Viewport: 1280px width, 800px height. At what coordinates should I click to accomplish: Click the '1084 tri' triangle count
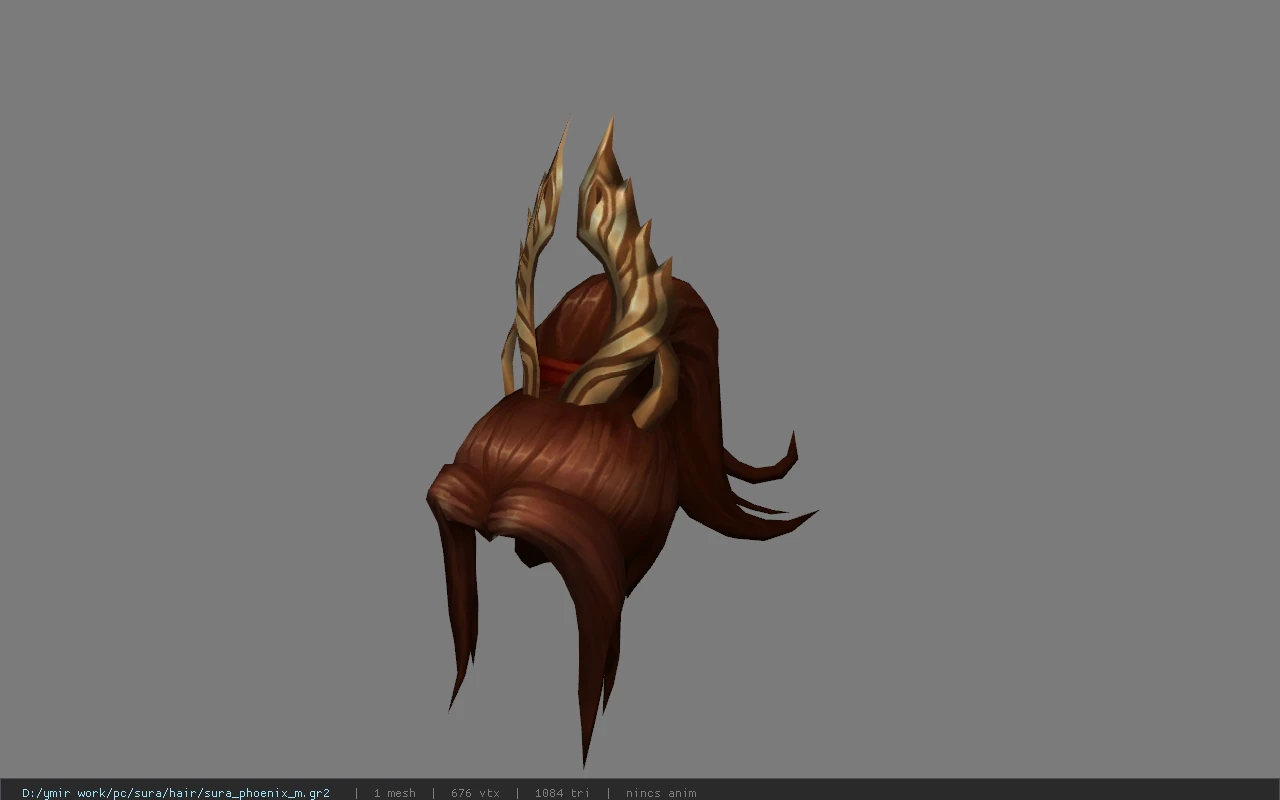coord(562,793)
